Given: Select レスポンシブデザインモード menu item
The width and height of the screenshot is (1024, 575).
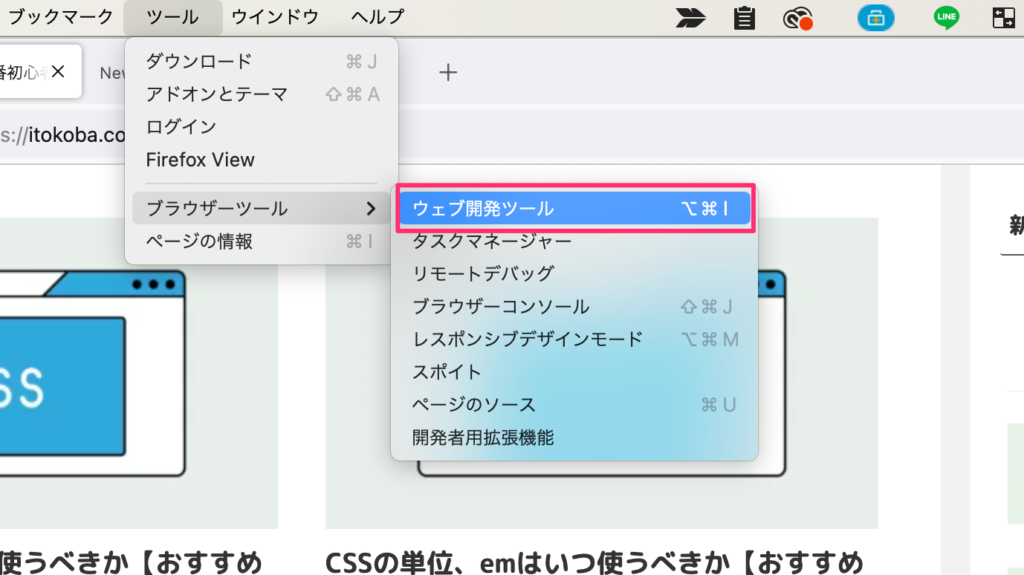Looking at the screenshot, I should coord(527,339).
